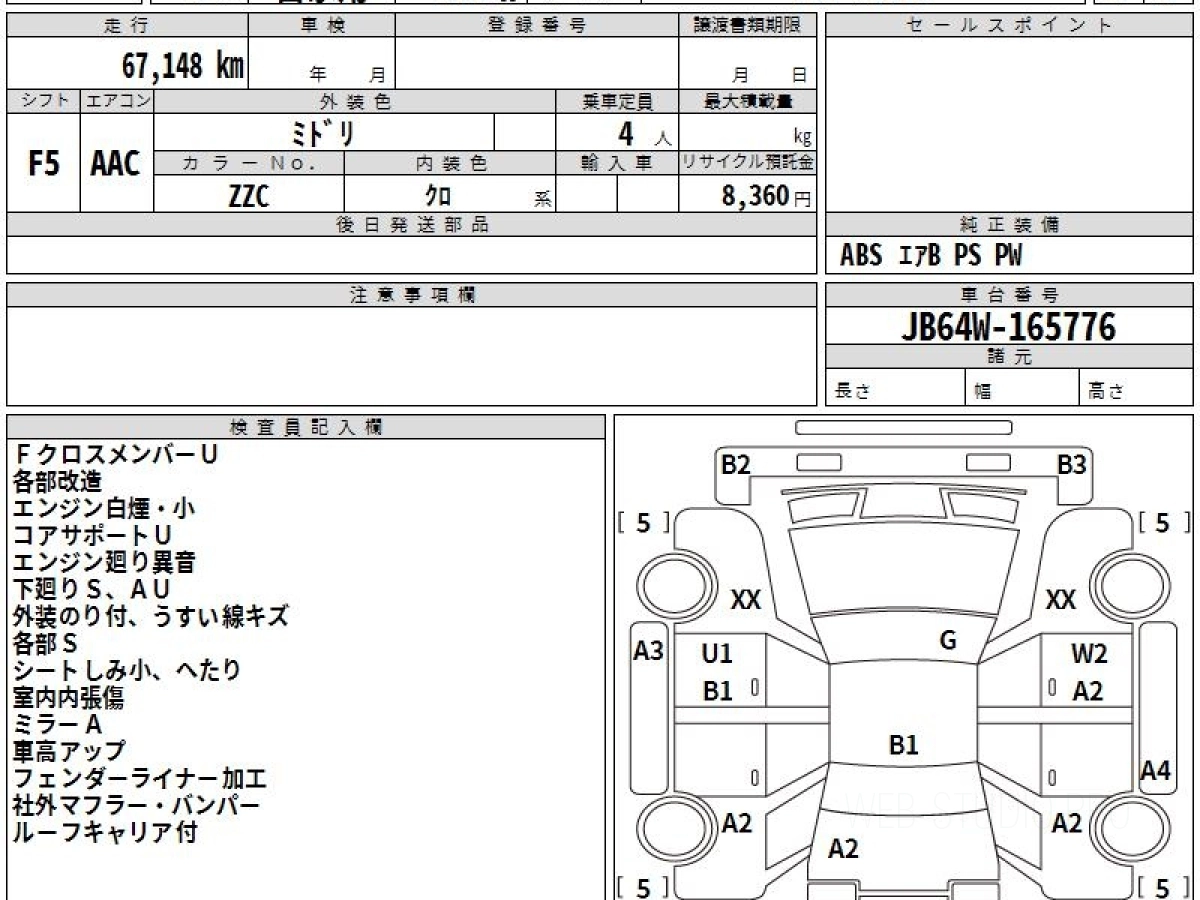Click the note 室内内張傷
1200x900 pixels.
tap(69, 697)
